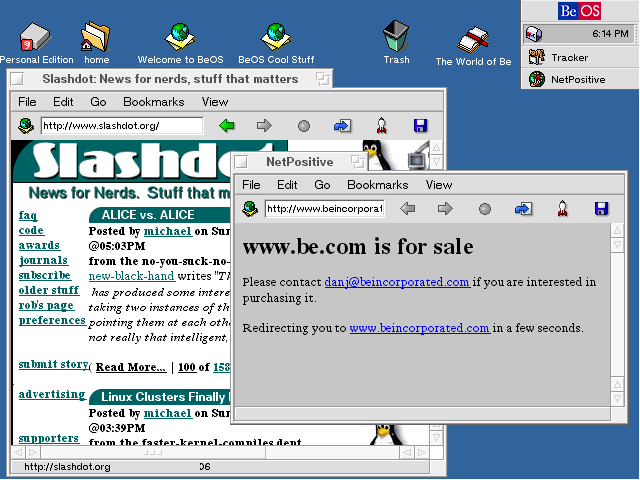Viewport: 640px width, 480px height.
Task: Click the preferences link on Slashdot
Action: pyautogui.click(x=52, y=320)
